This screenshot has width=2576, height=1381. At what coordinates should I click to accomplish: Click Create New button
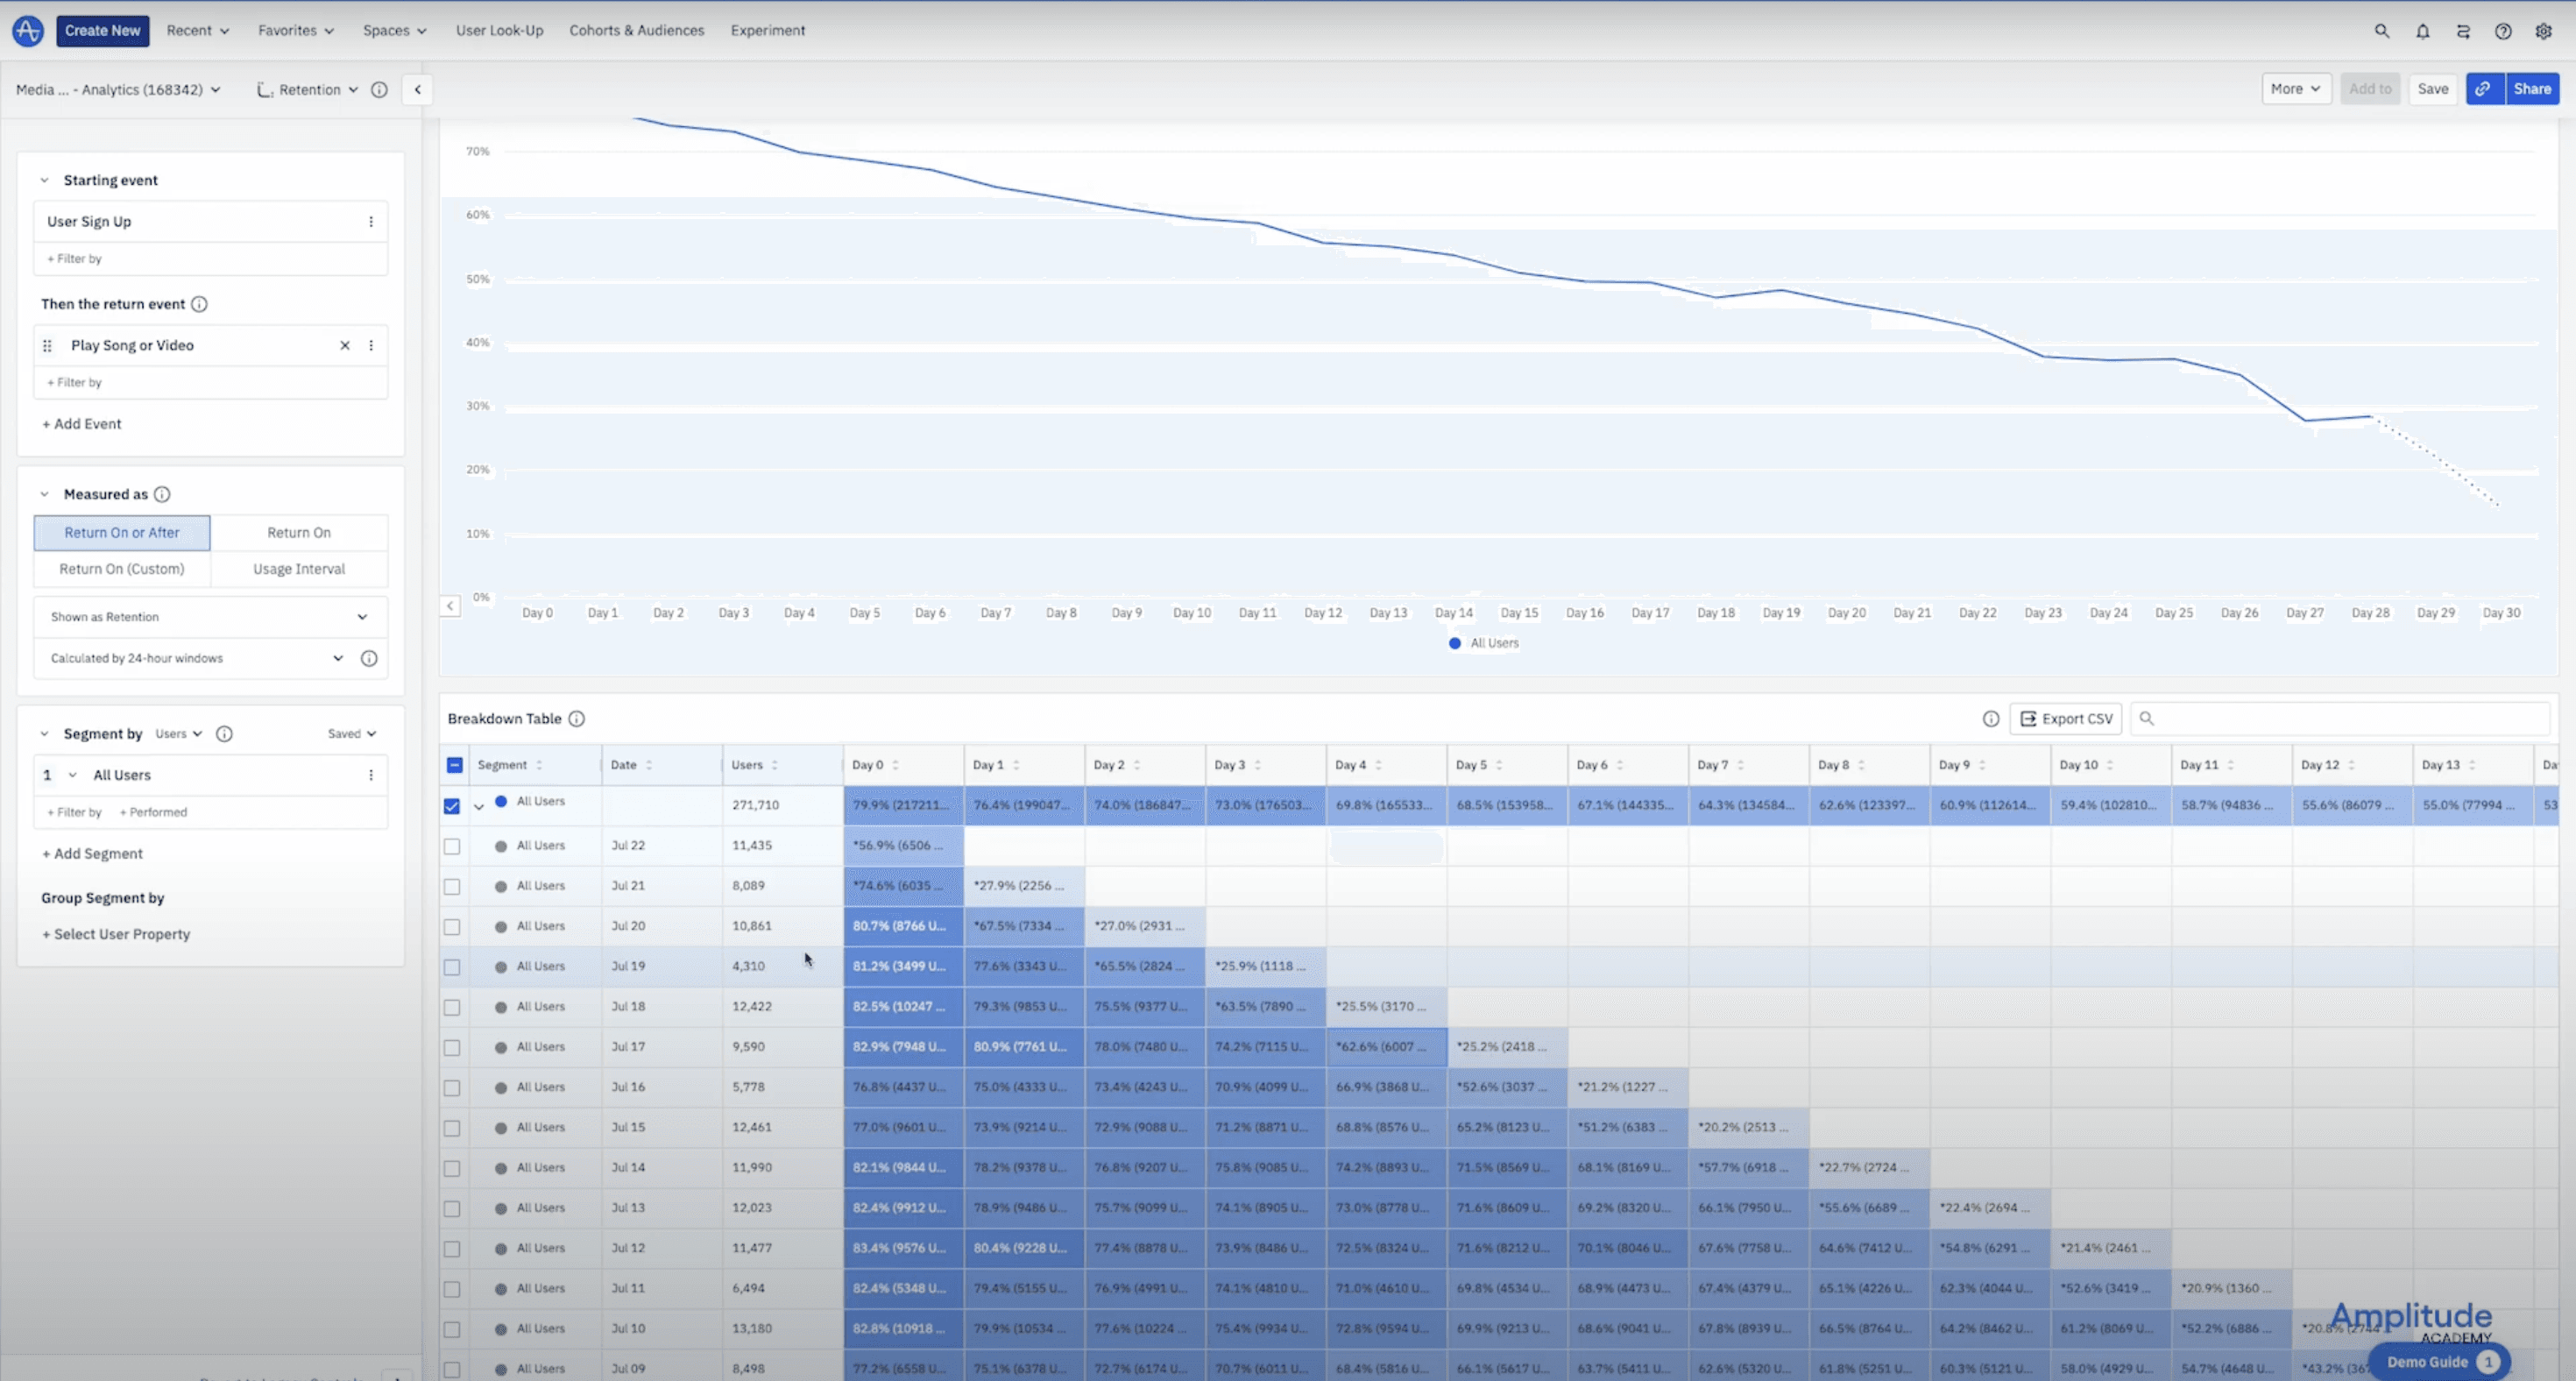[103, 31]
